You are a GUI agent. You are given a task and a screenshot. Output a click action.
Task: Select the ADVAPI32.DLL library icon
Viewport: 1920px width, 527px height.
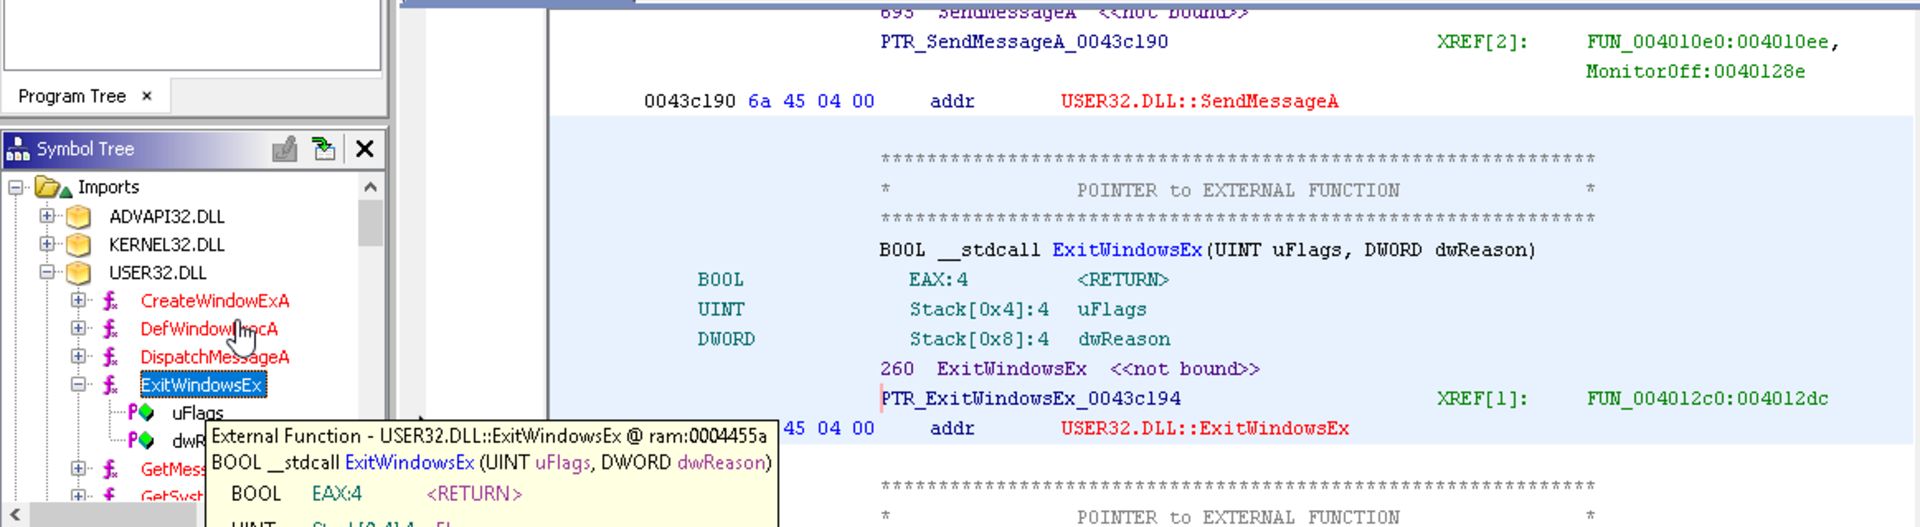(x=79, y=216)
